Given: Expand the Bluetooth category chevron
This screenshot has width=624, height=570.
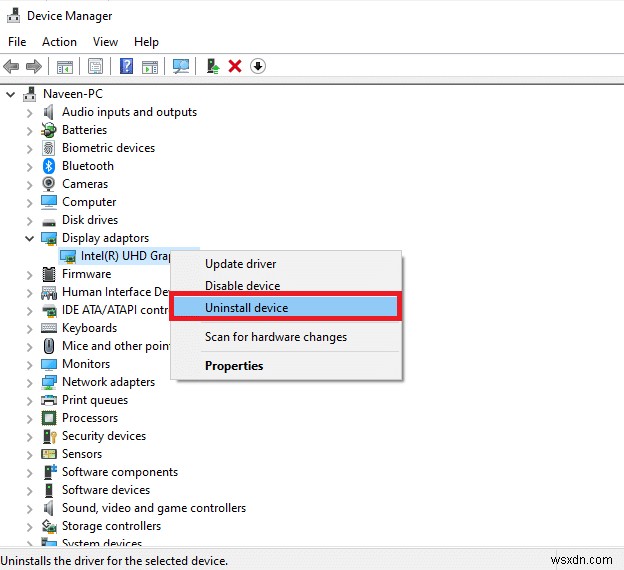Looking at the screenshot, I should click(29, 167).
